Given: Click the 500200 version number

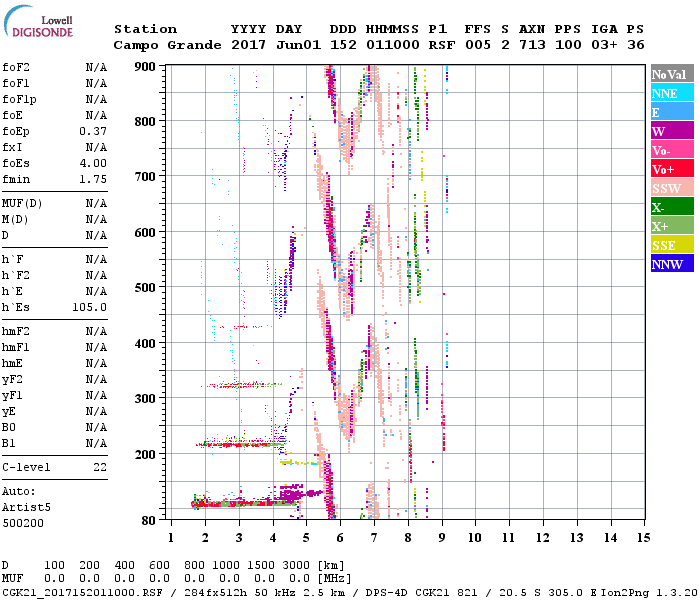Looking at the screenshot, I should 23,523.
